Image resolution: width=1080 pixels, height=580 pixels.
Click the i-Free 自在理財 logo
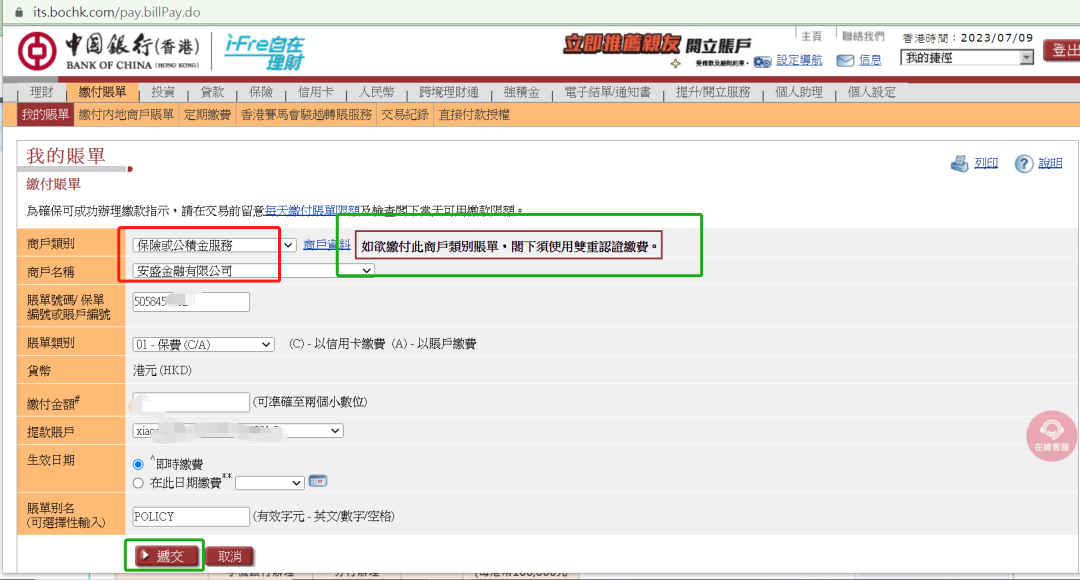(264, 52)
